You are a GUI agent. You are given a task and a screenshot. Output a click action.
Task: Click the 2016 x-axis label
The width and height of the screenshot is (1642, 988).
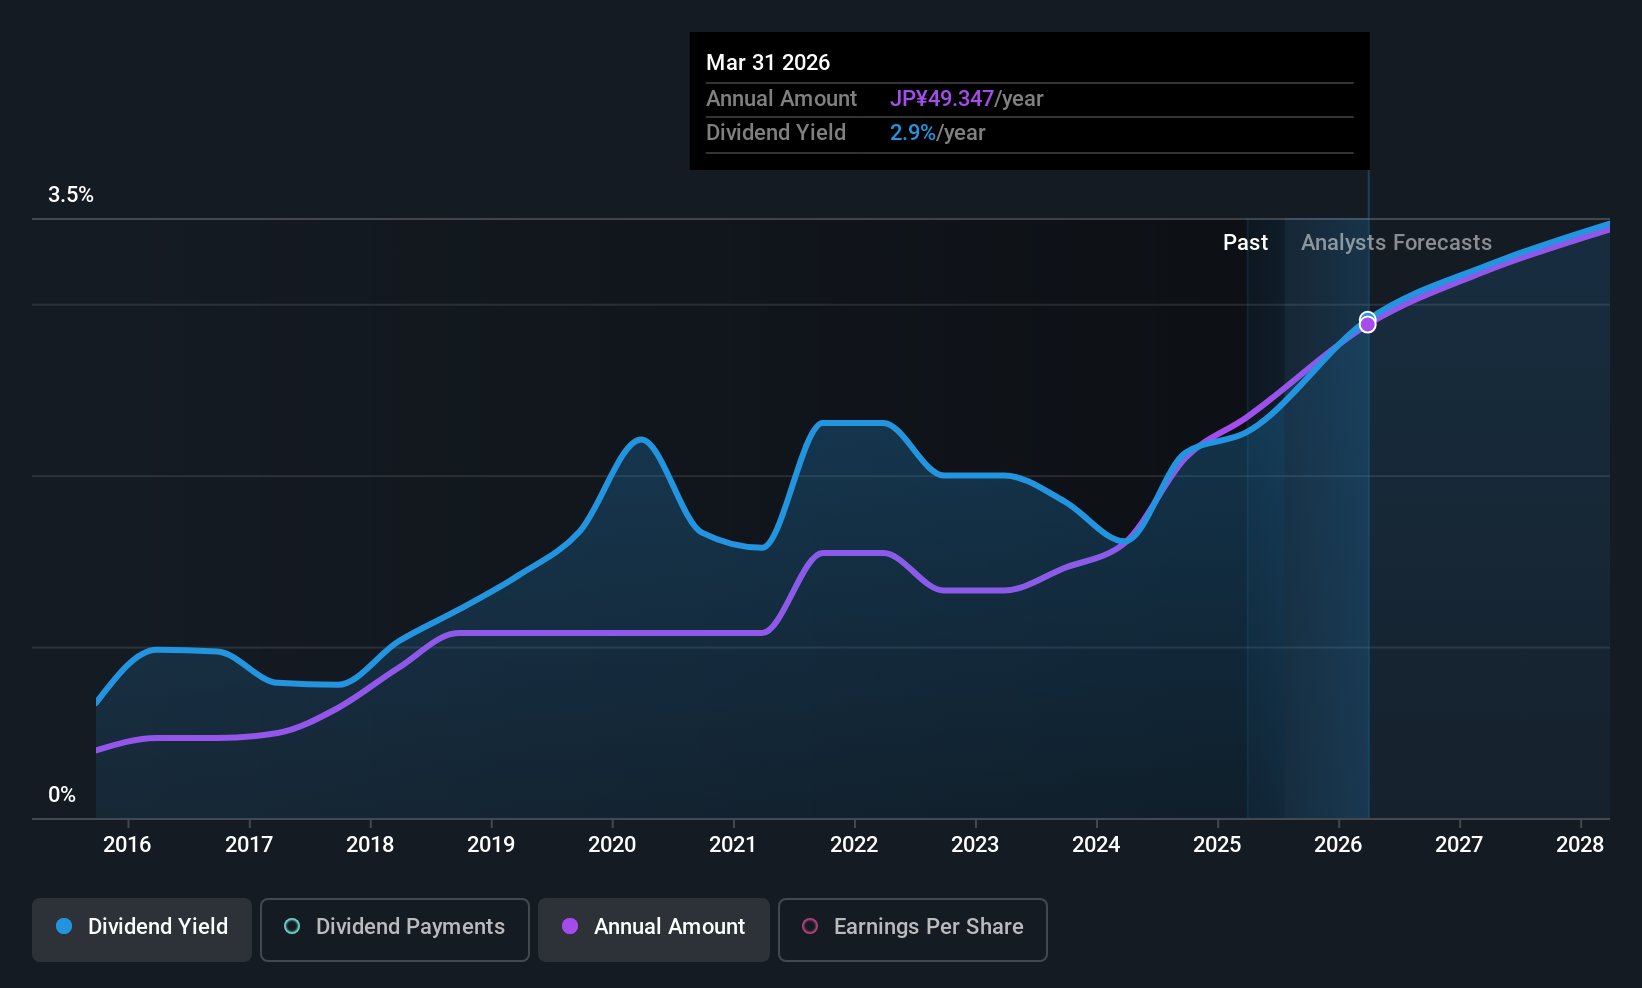coord(127,845)
